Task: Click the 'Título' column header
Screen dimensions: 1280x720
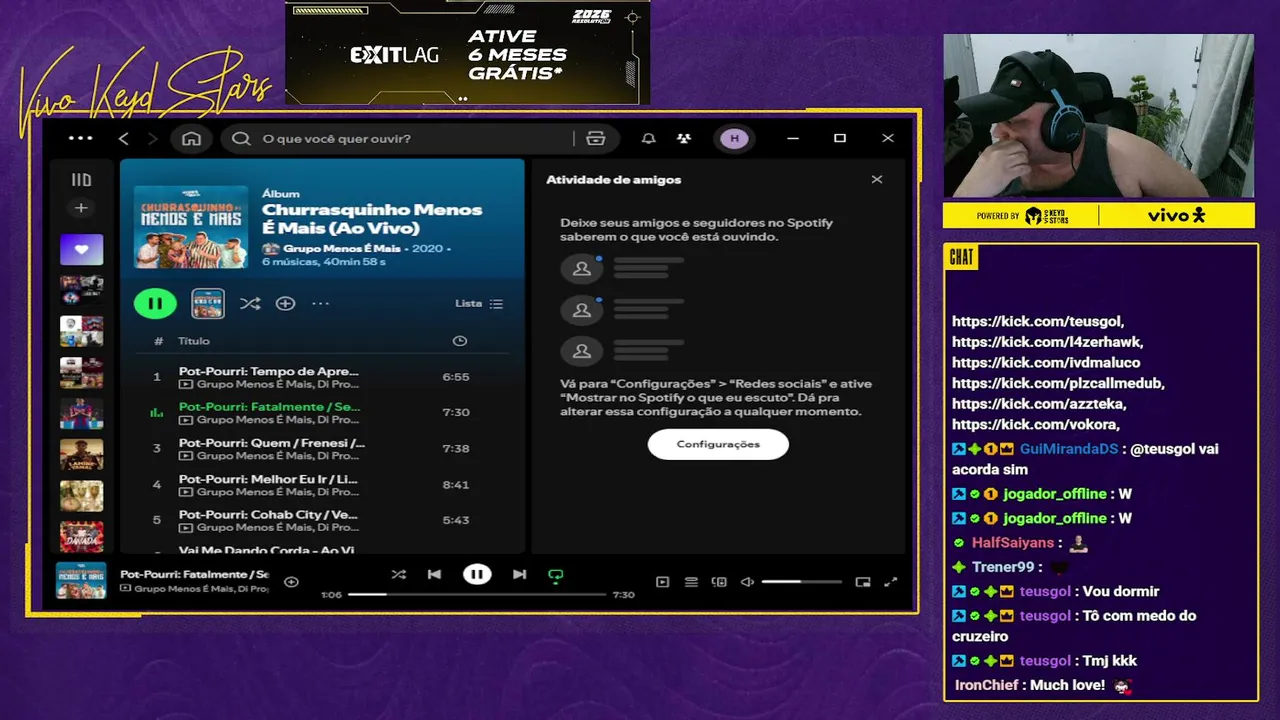Action: tap(194, 341)
